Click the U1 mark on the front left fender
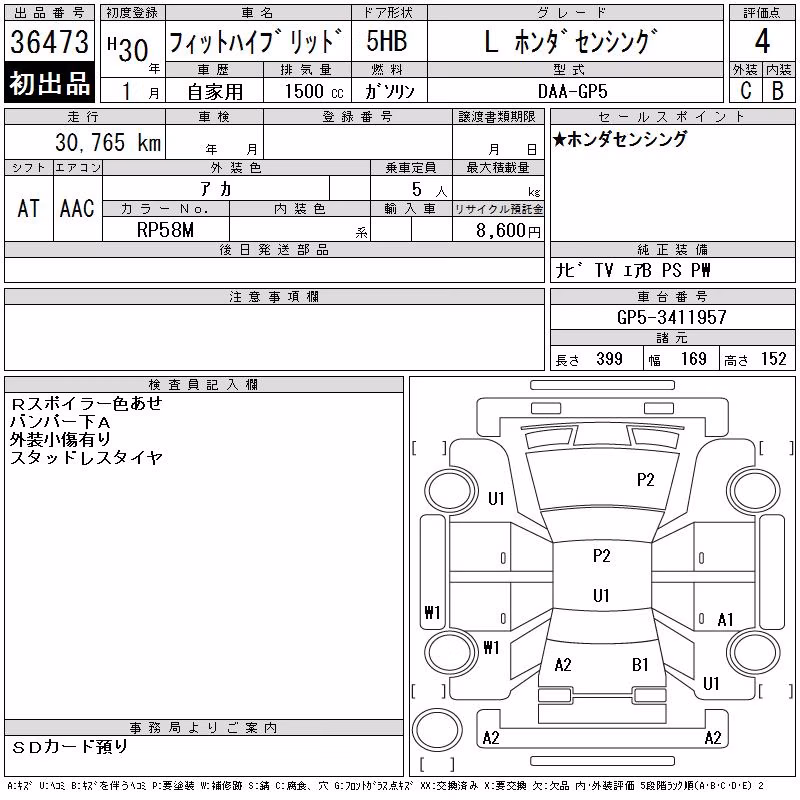Screen dimensions: 800x800 pyautogui.click(x=496, y=498)
